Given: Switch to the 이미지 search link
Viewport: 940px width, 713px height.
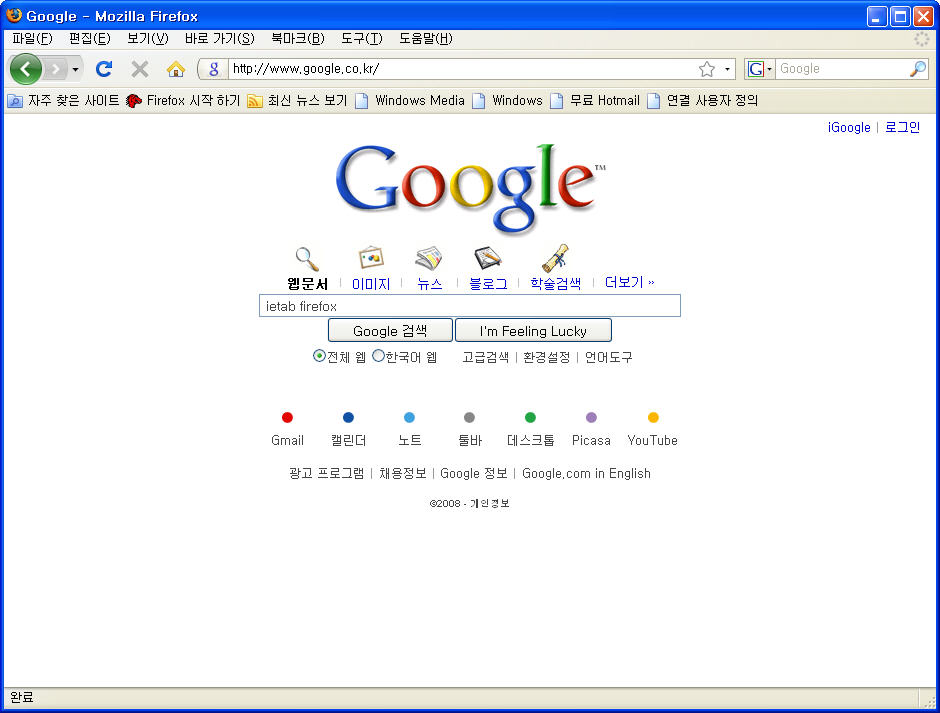Looking at the screenshot, I should [x=371, y=284].
